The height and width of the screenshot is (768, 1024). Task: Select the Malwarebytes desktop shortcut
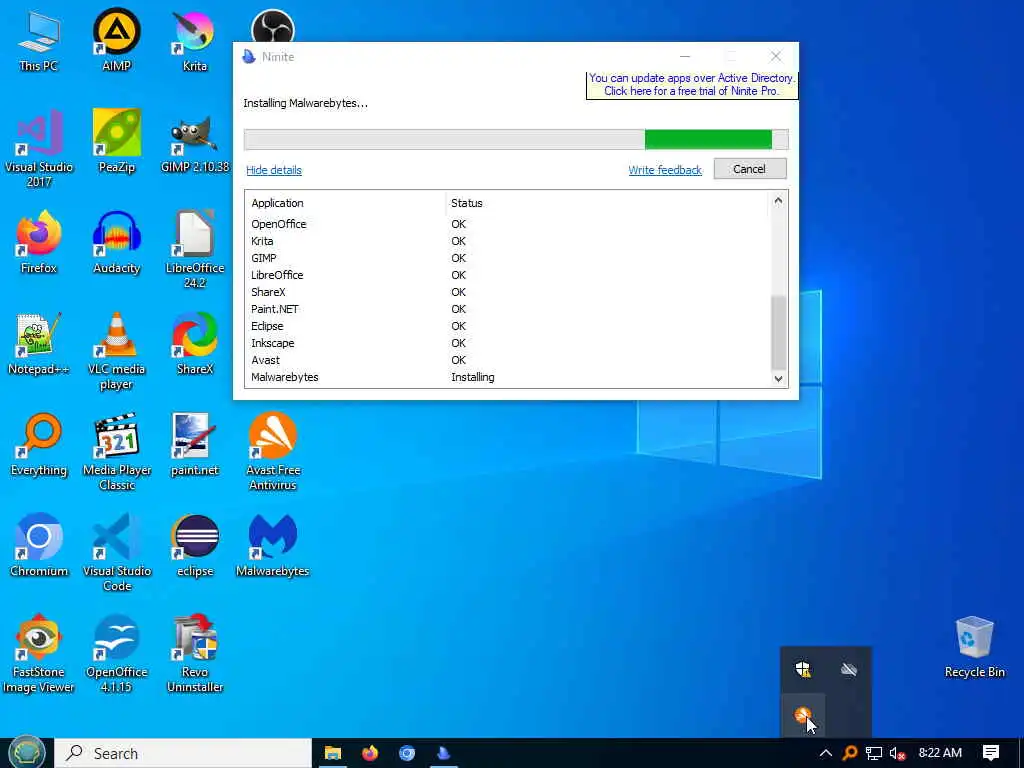(273, 546)
